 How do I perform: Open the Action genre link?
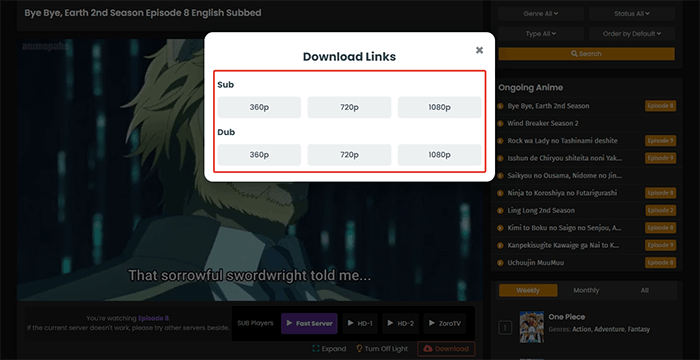(x=581, y=329)
